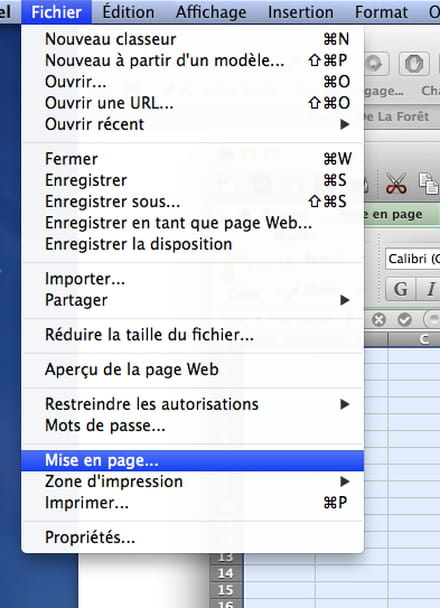Click the Bold G formatting button
Screen dimensions: 440x608
pyautogui.click(x=400, y=289)
